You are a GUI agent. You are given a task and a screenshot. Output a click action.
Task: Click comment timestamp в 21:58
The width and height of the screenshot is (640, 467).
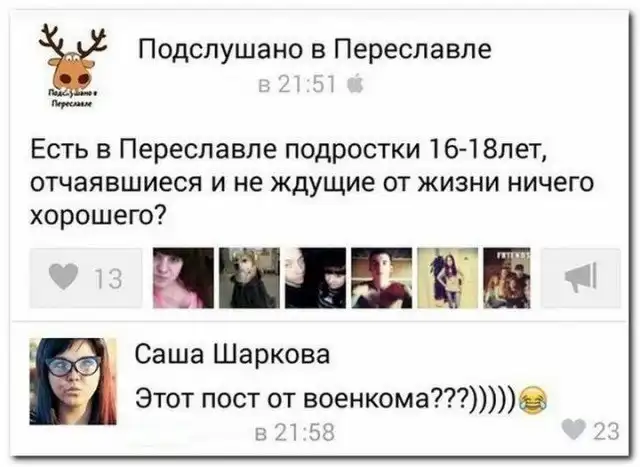(295, 432)
